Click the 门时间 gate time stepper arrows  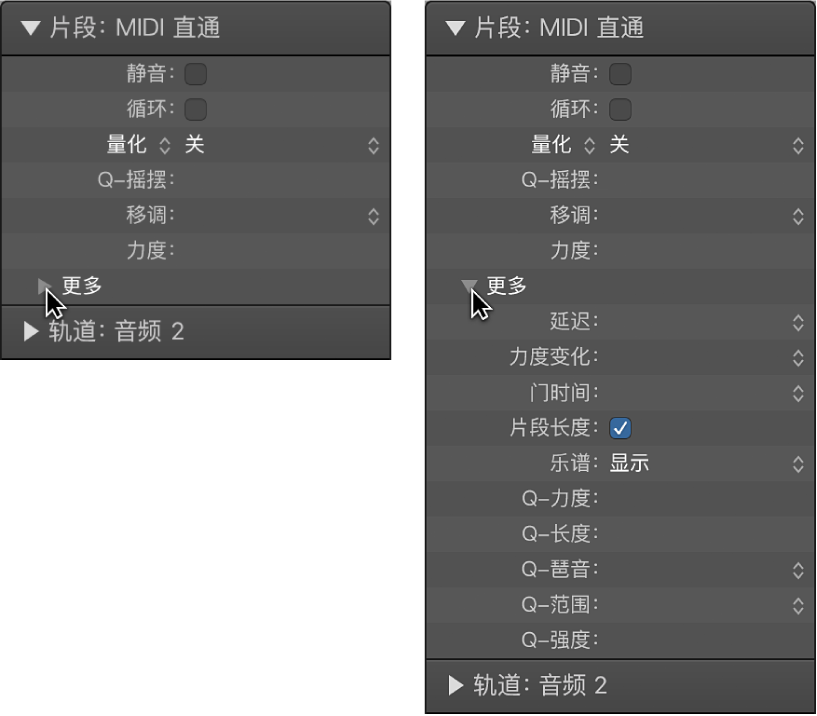pos(798,393)
